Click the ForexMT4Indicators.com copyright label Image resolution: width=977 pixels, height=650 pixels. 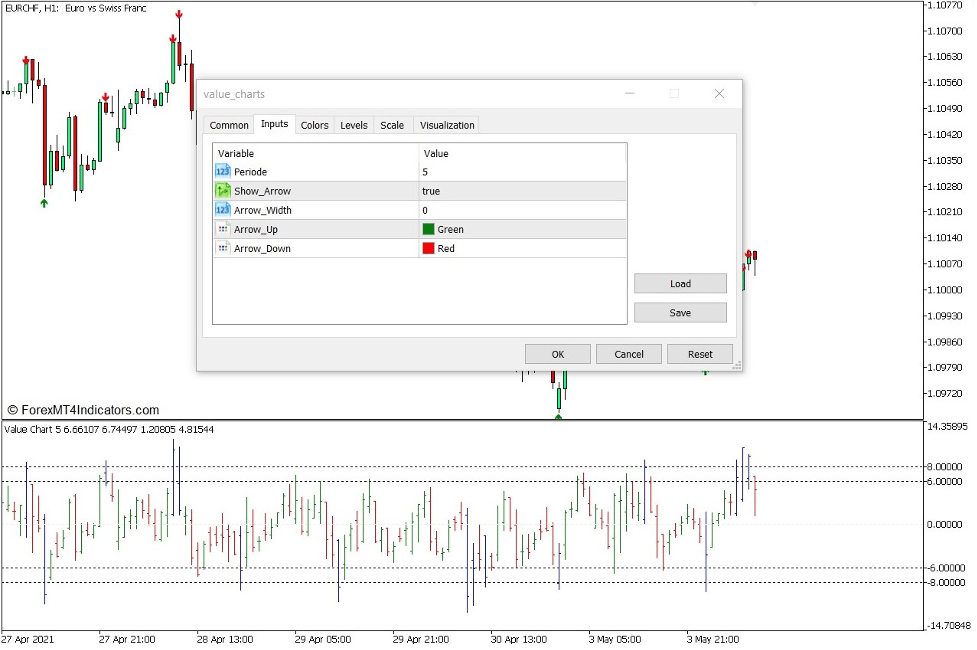click(84, 410)
